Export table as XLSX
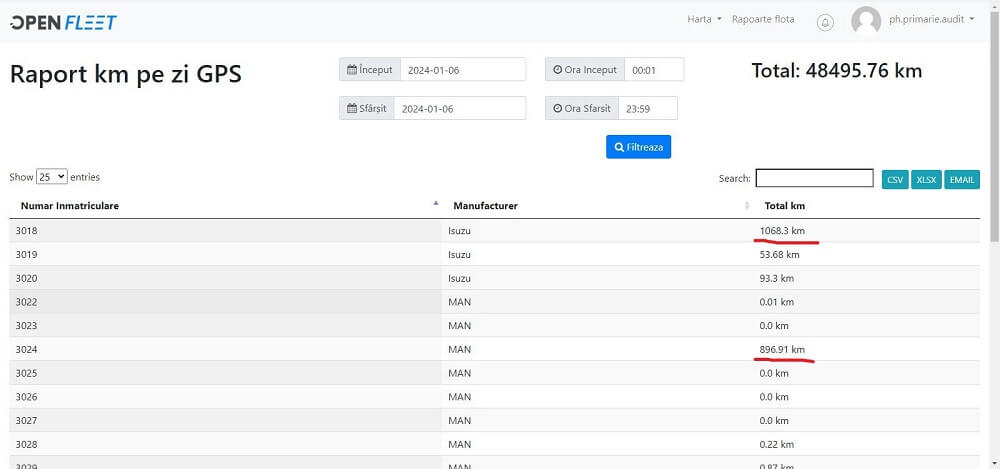Image resolution: width=1000 pixels, height=469 pixels. coord(926,179)
